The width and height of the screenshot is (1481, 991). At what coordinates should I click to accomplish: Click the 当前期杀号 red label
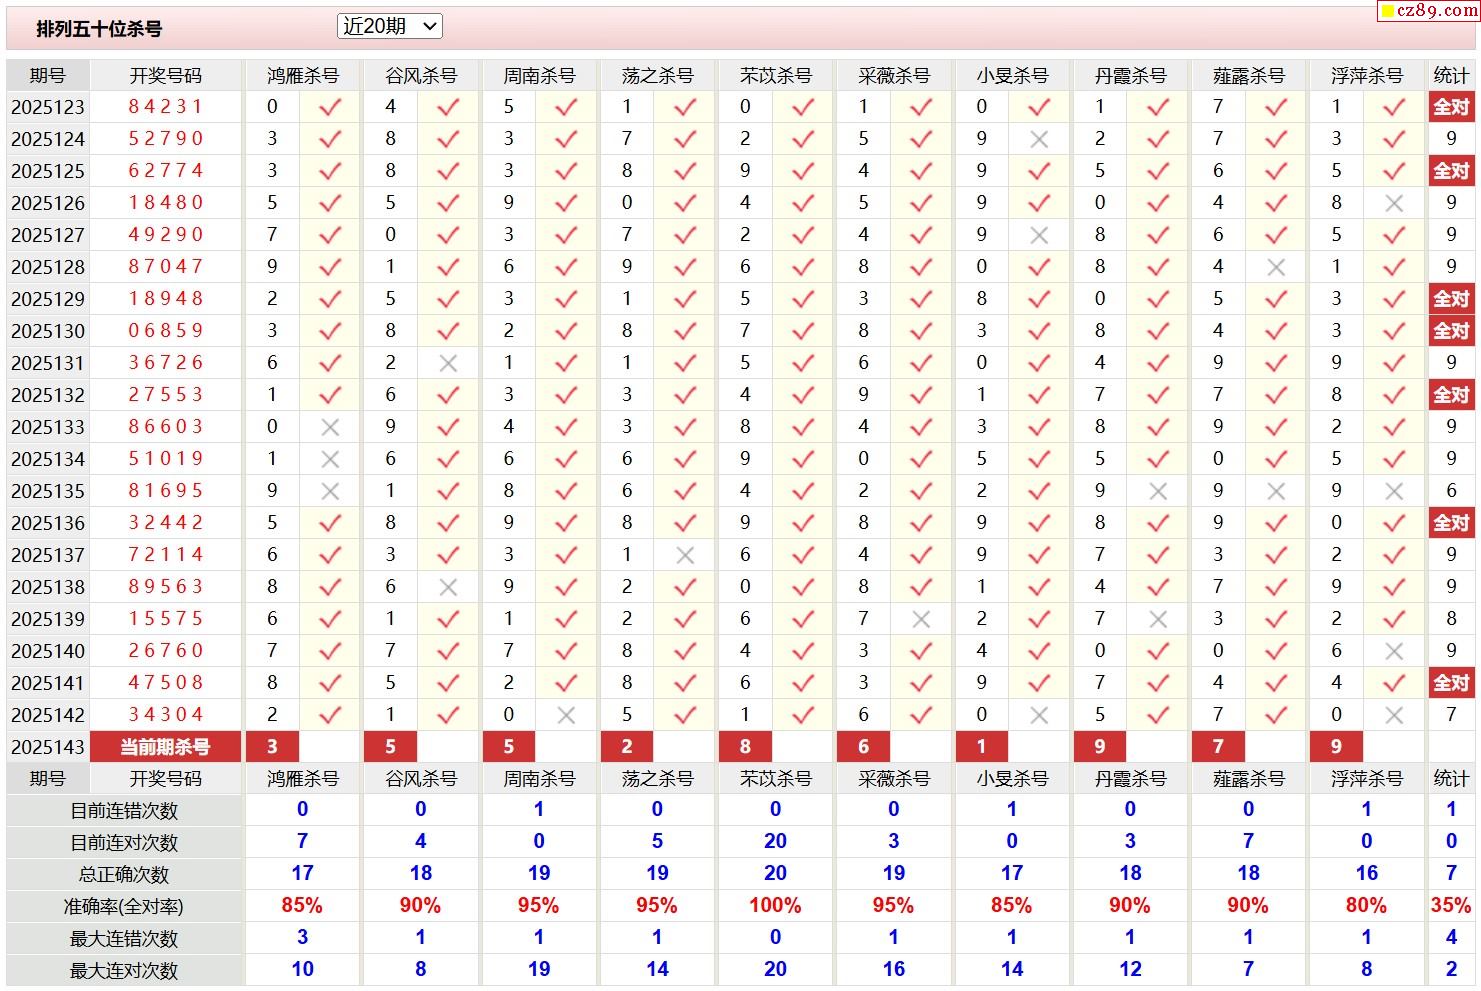[165, 747]
